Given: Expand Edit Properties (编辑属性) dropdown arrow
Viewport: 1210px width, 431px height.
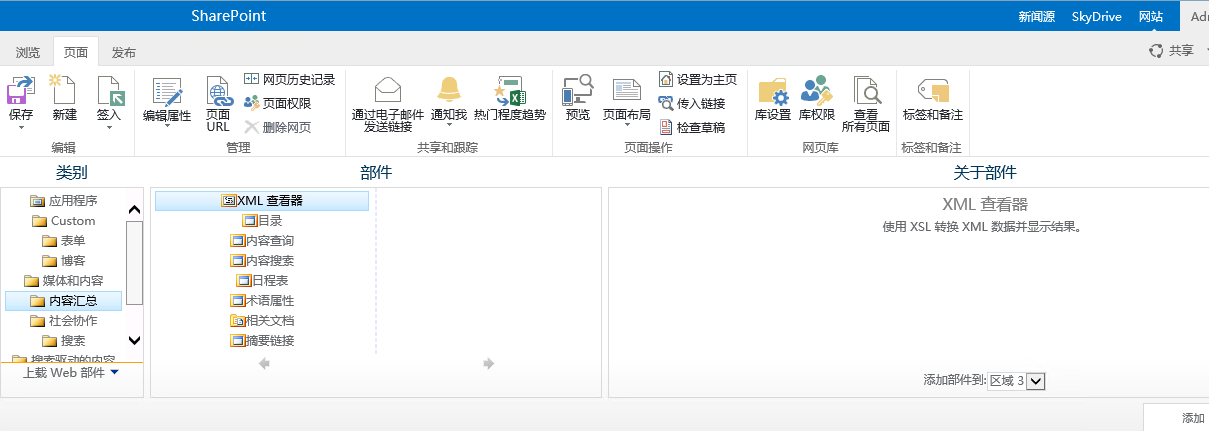Looking at the screenshot, I should pos(167,128).
